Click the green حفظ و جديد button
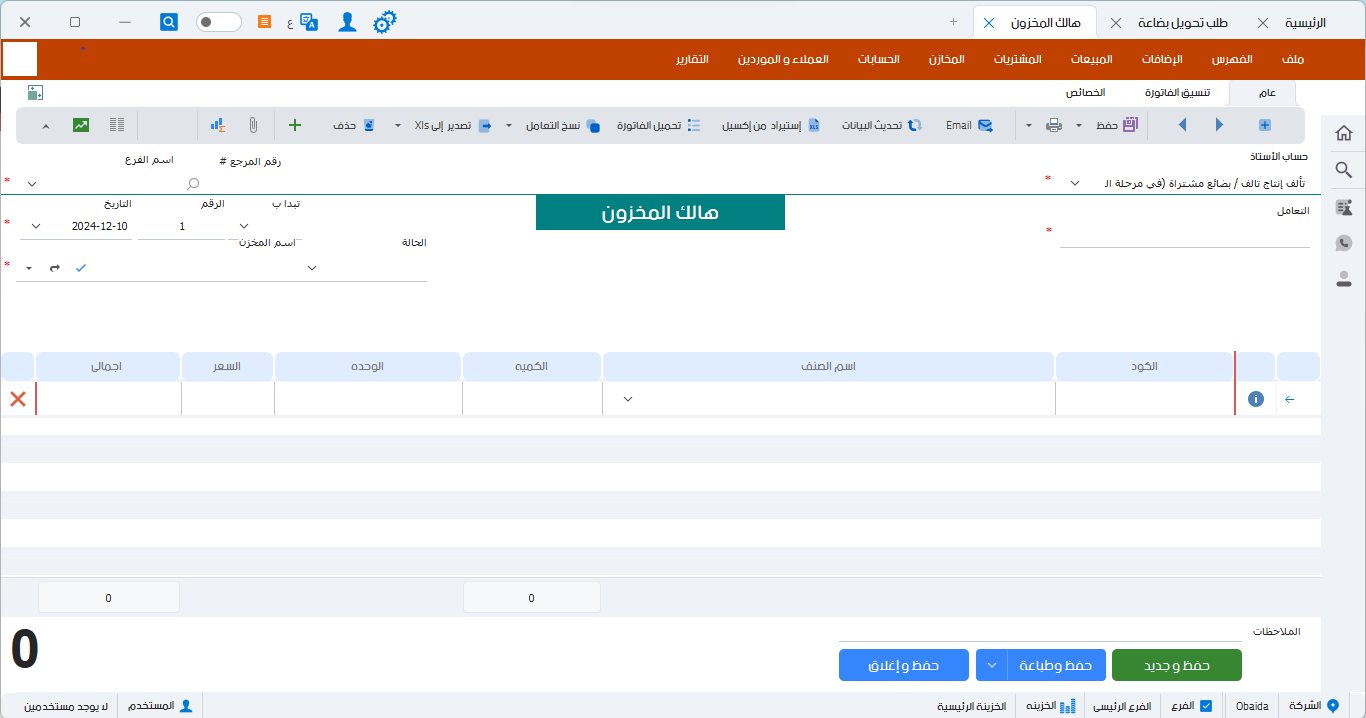 1176,665
